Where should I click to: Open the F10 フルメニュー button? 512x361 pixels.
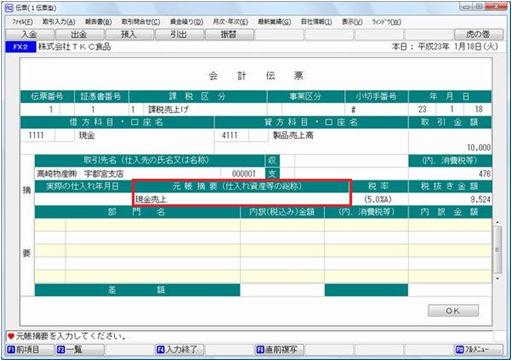[479, 349]
